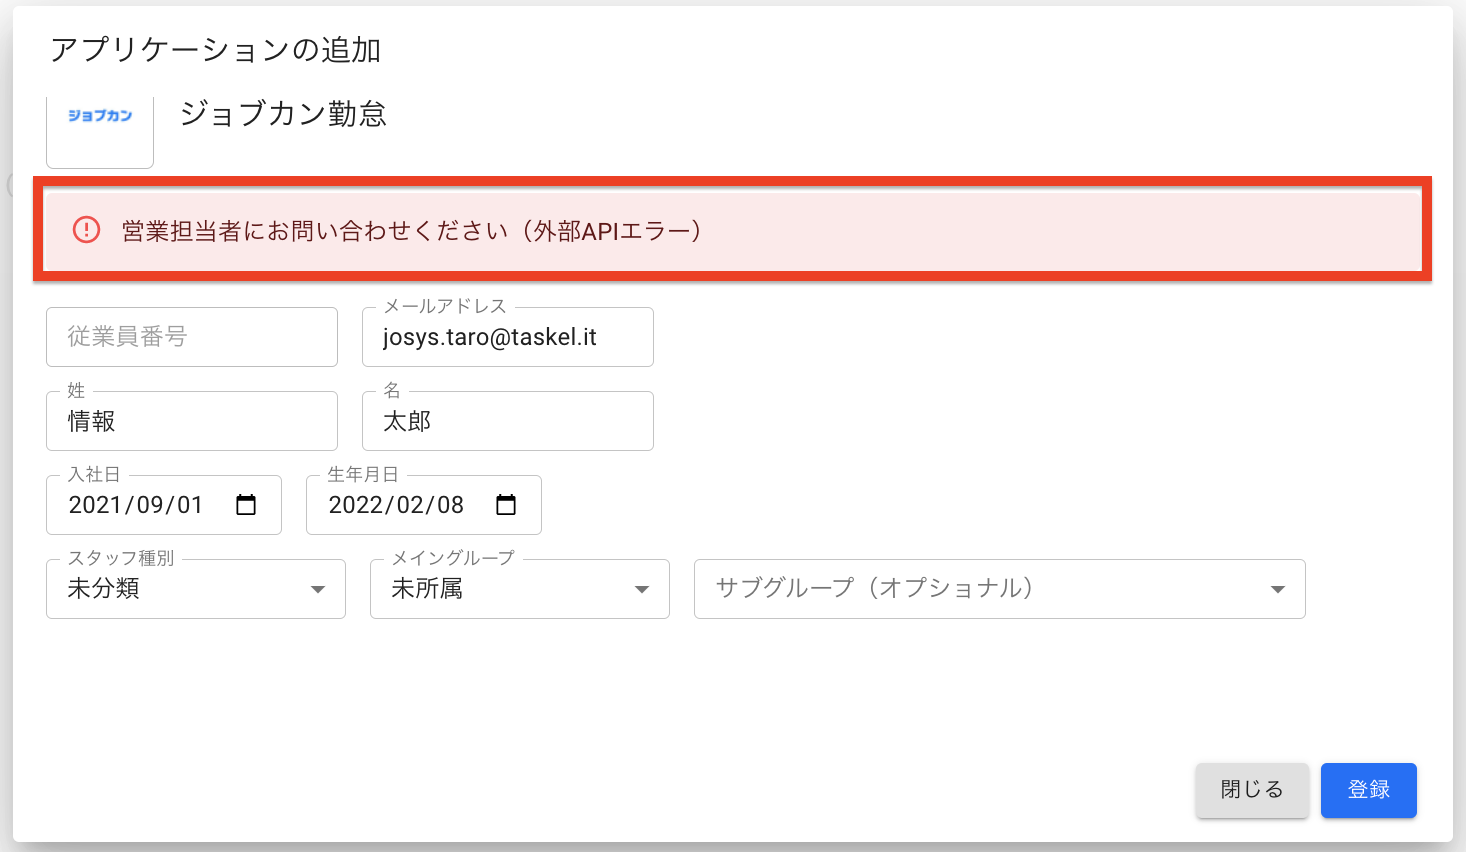1466x852 pixels.
Task: Click the red exclamation error icon
Action: (x=87, y=230)
